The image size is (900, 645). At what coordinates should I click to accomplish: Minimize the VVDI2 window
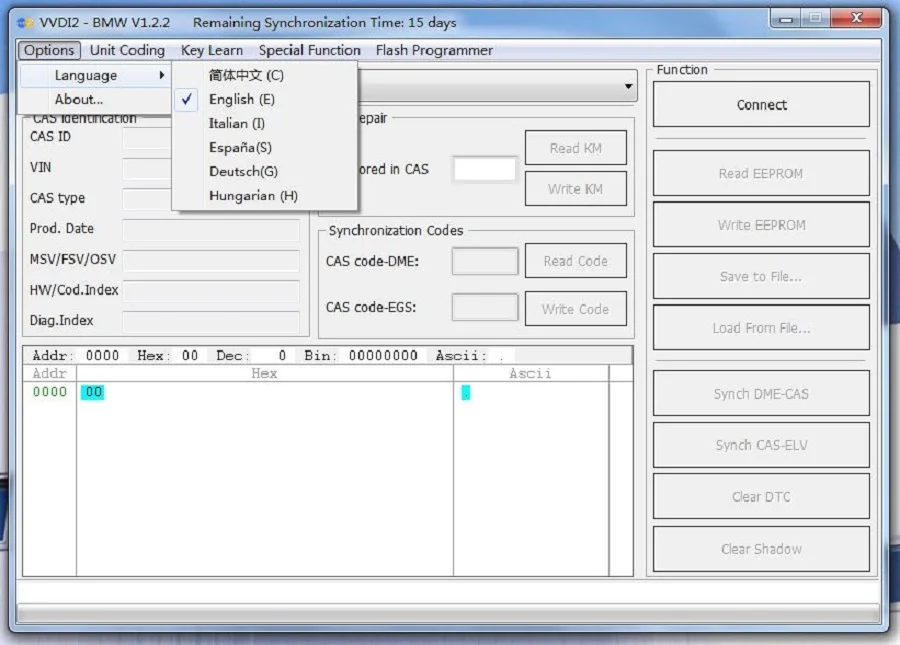pyautogui.click(x=786, y=19)
